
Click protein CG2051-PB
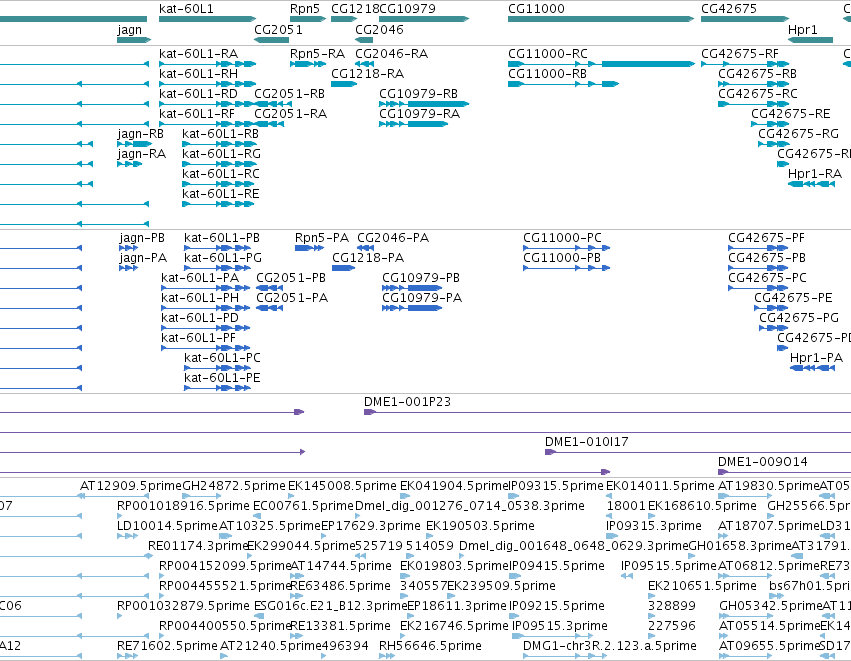291,278
